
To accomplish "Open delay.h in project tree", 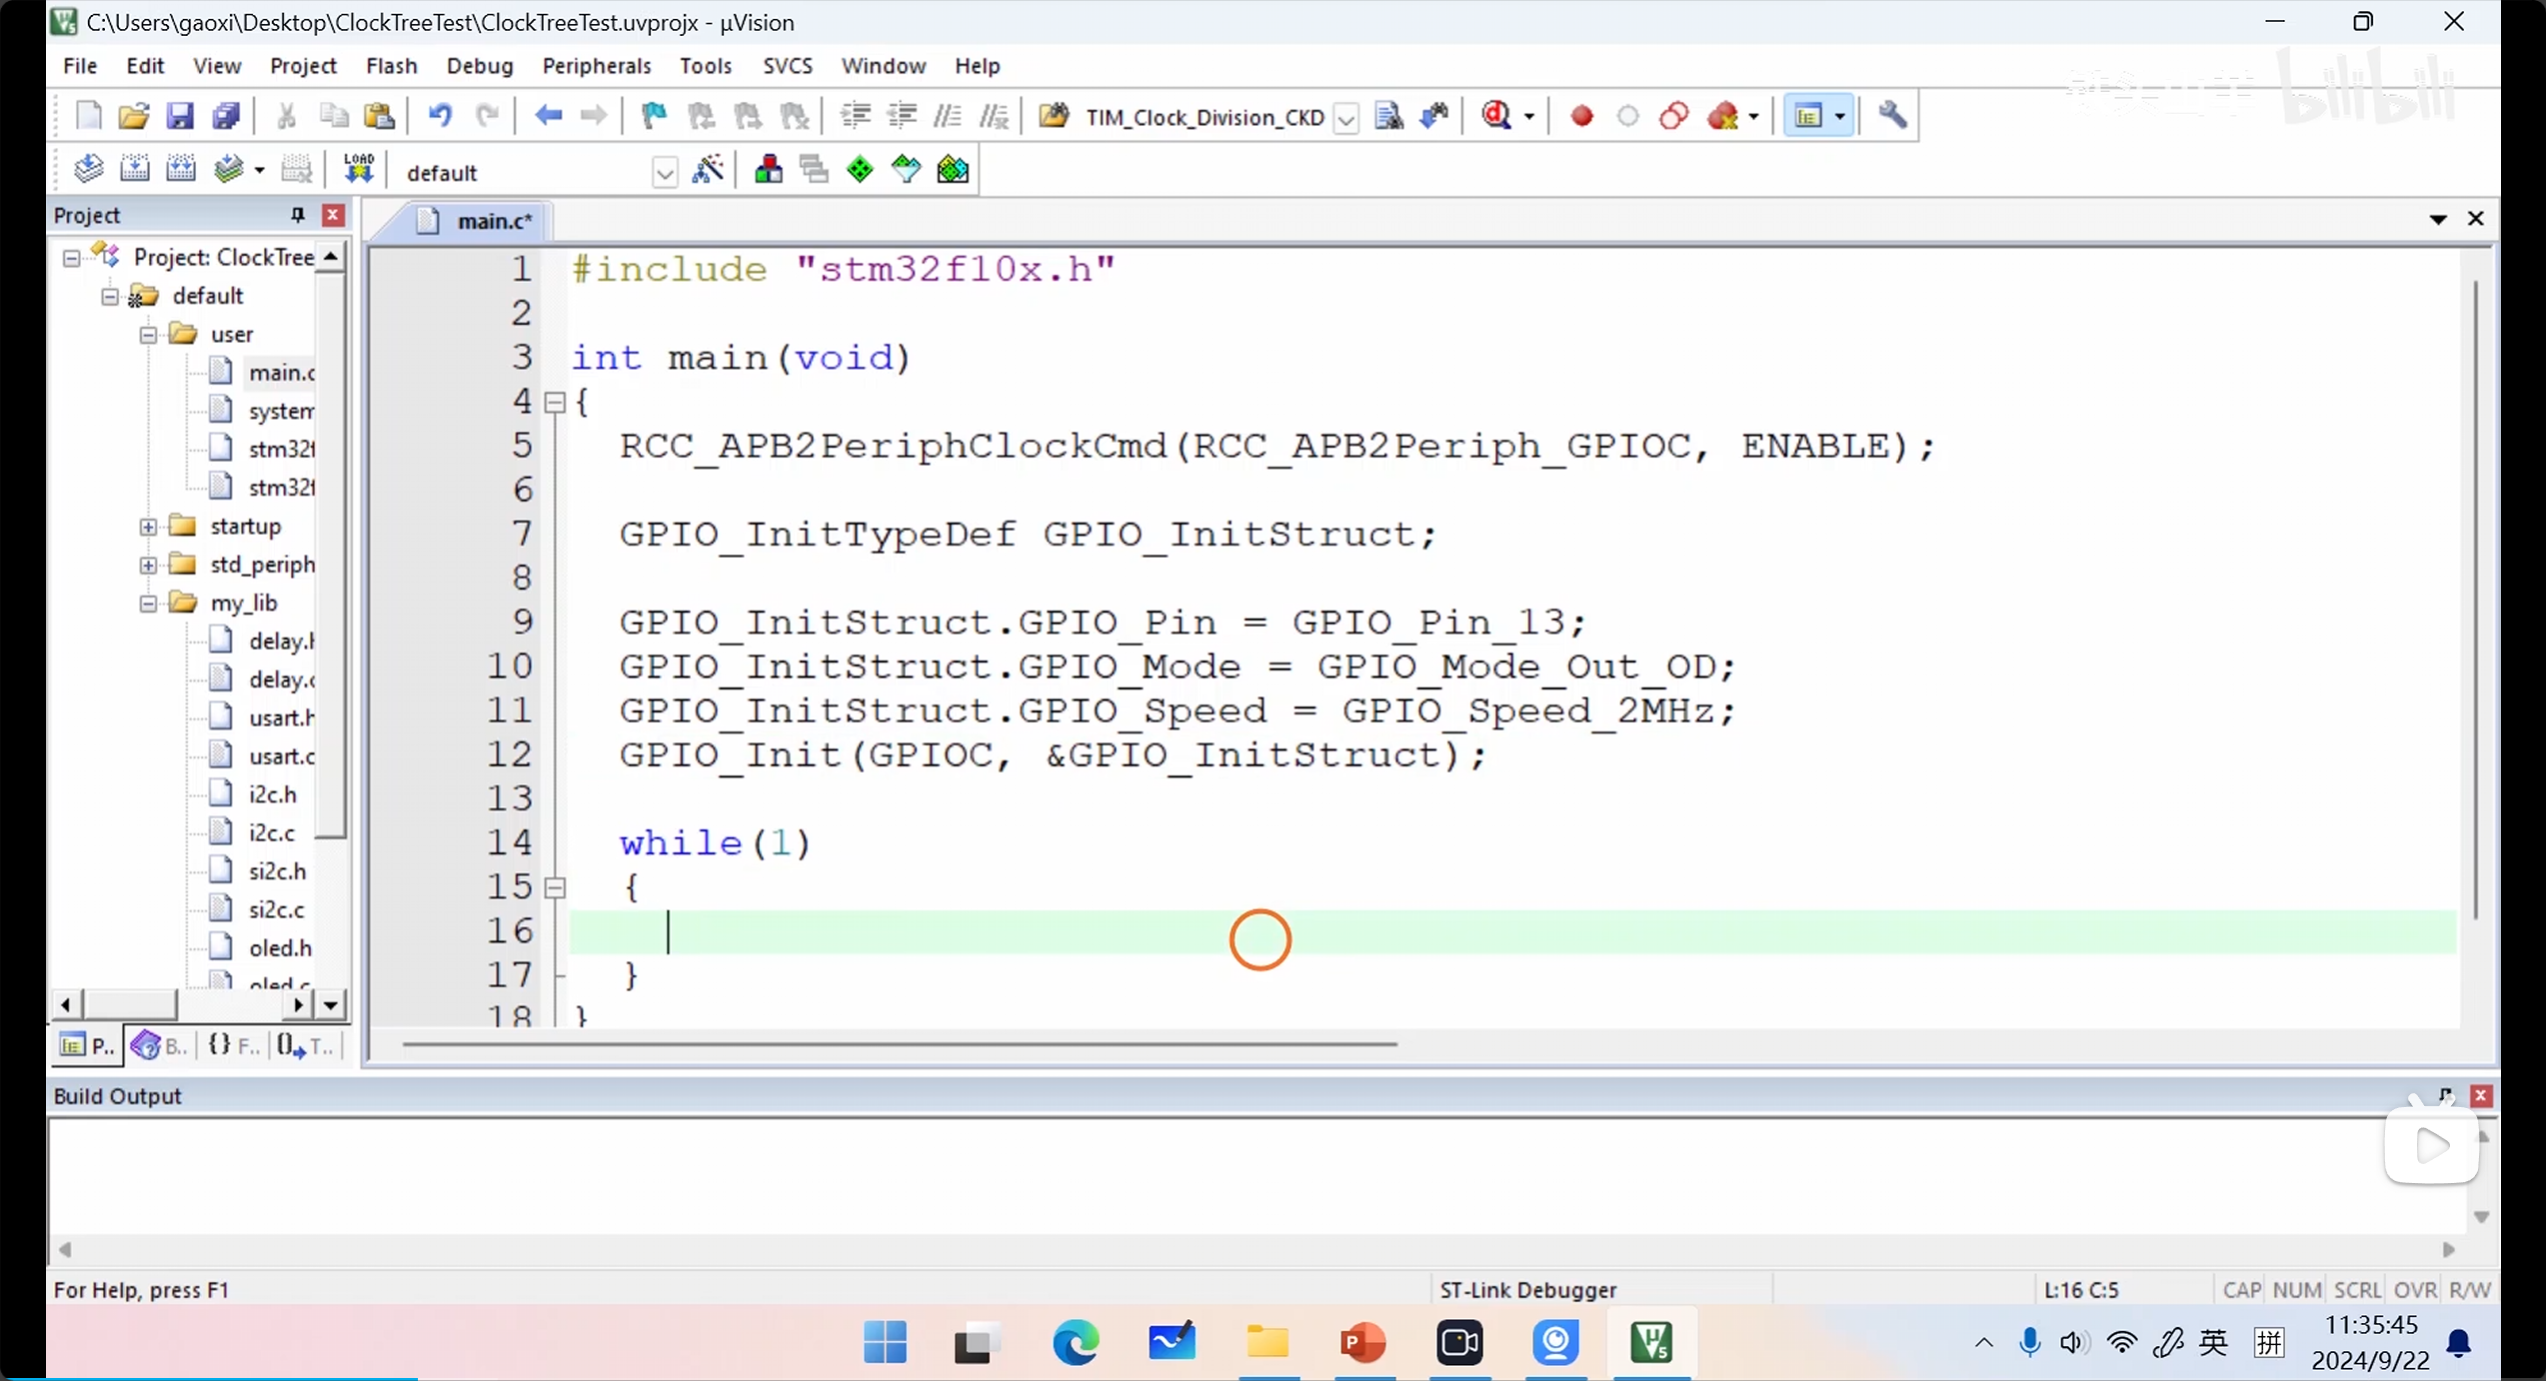I will [x=280, y=641].
